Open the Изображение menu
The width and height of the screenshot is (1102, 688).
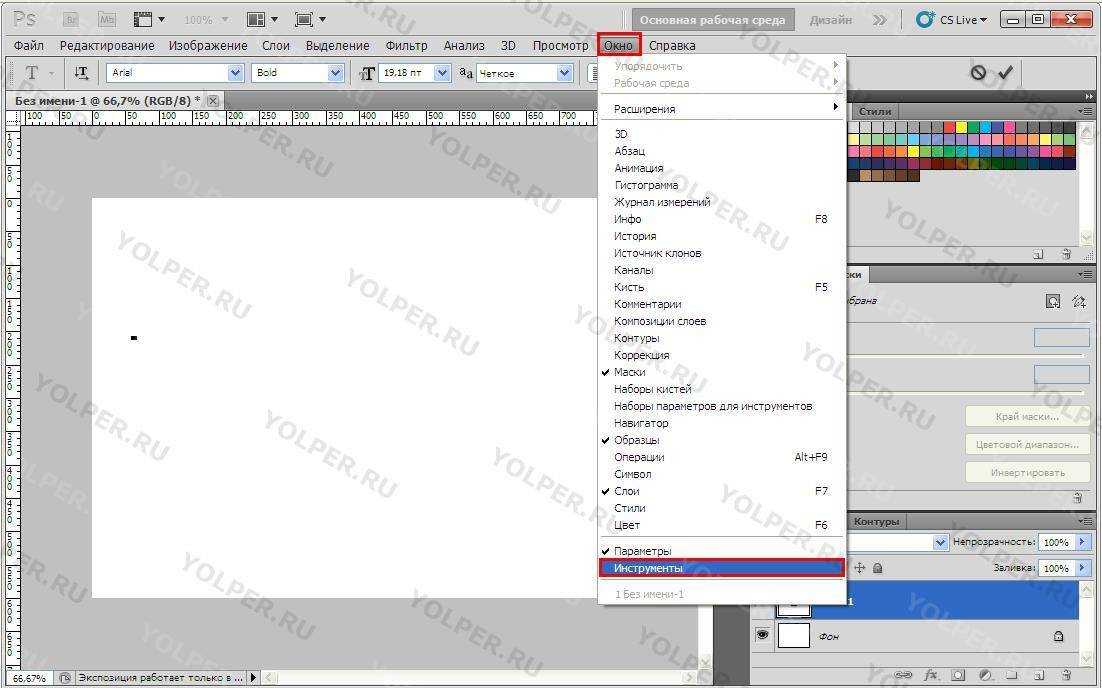(x=208, y=46)
